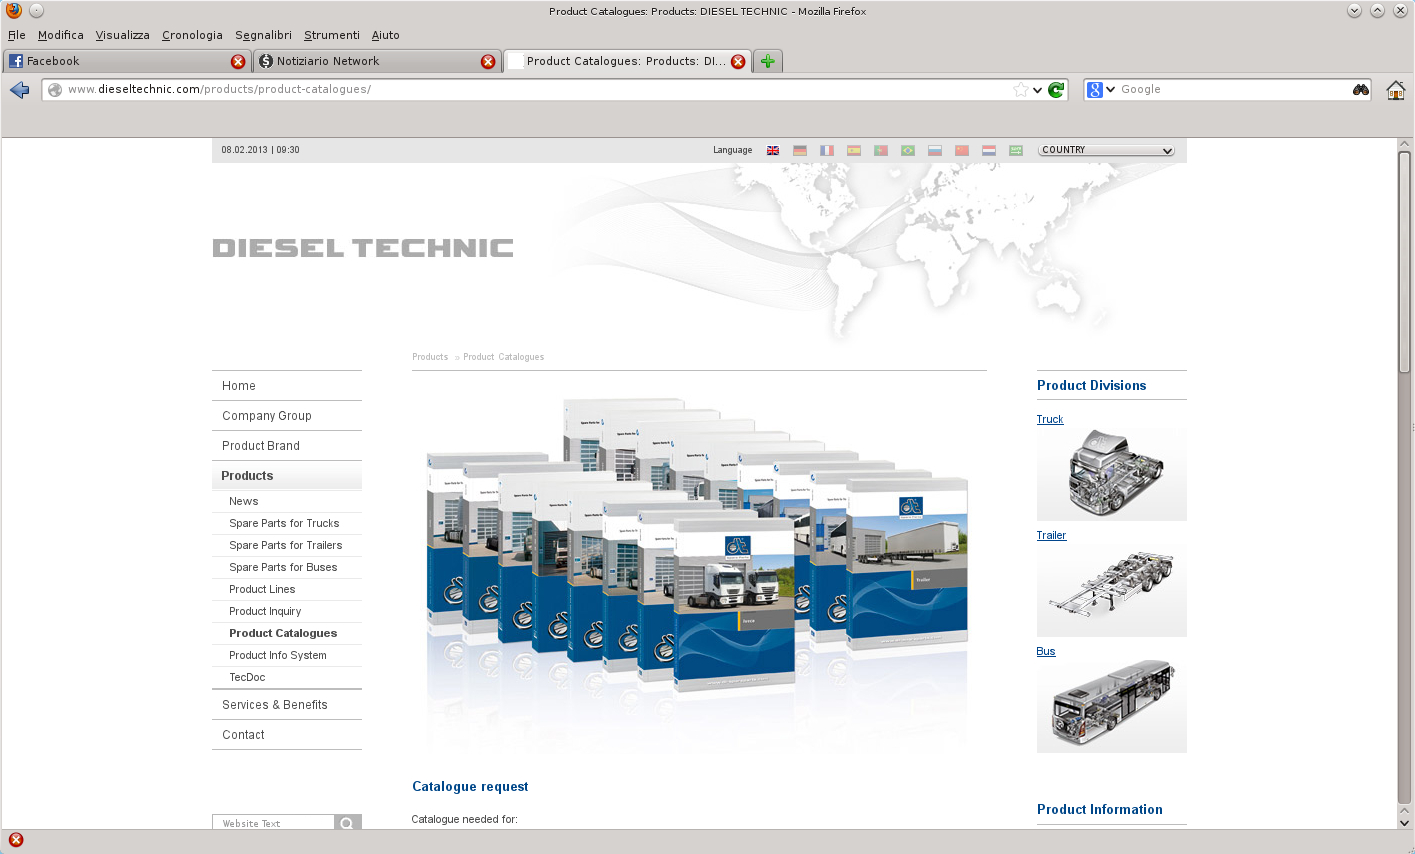
Task: Close the Notiziario Network tab
Action: [x=488, y=61]
